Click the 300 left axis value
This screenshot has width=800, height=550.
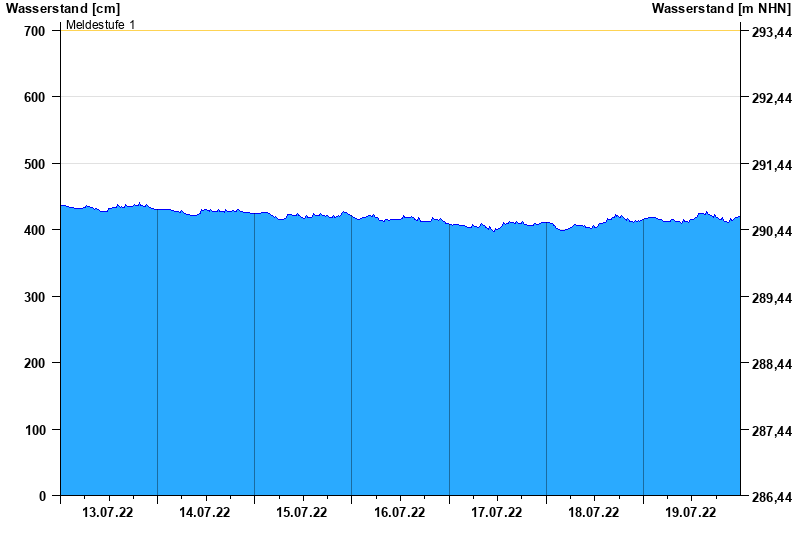pyautogui.click(x=35, y=297)
